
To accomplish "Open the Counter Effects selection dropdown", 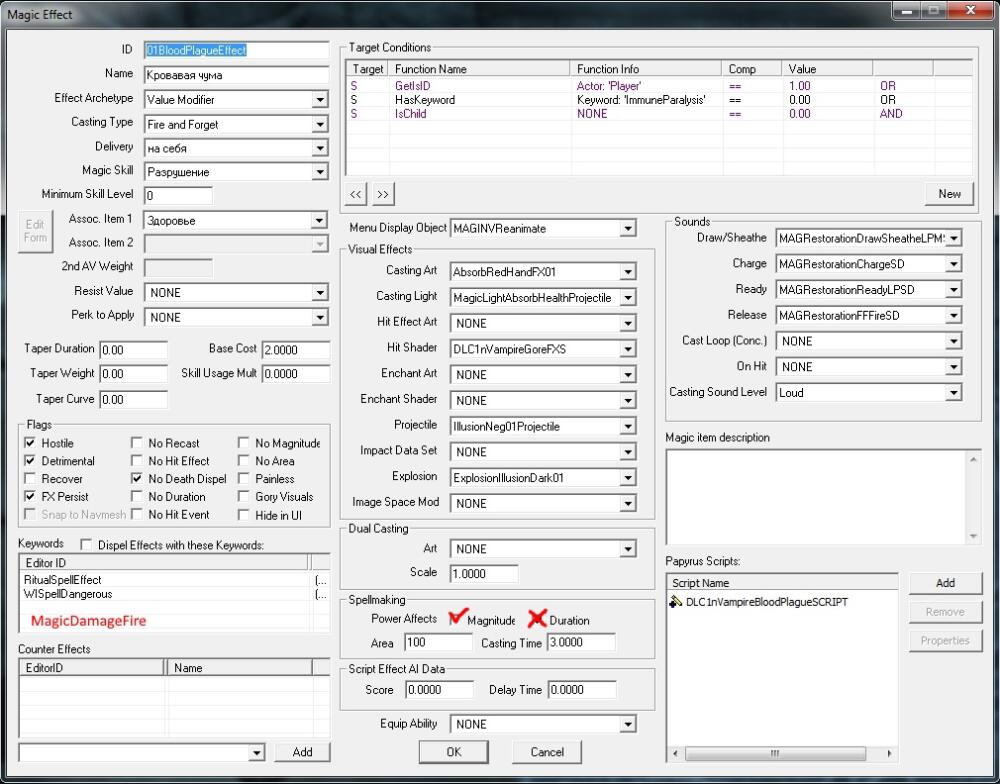I will (x=256, y=753).
